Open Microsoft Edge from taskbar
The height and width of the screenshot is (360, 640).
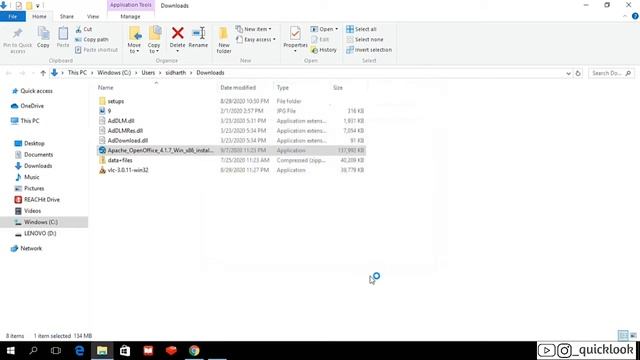[x=79, y=351]
